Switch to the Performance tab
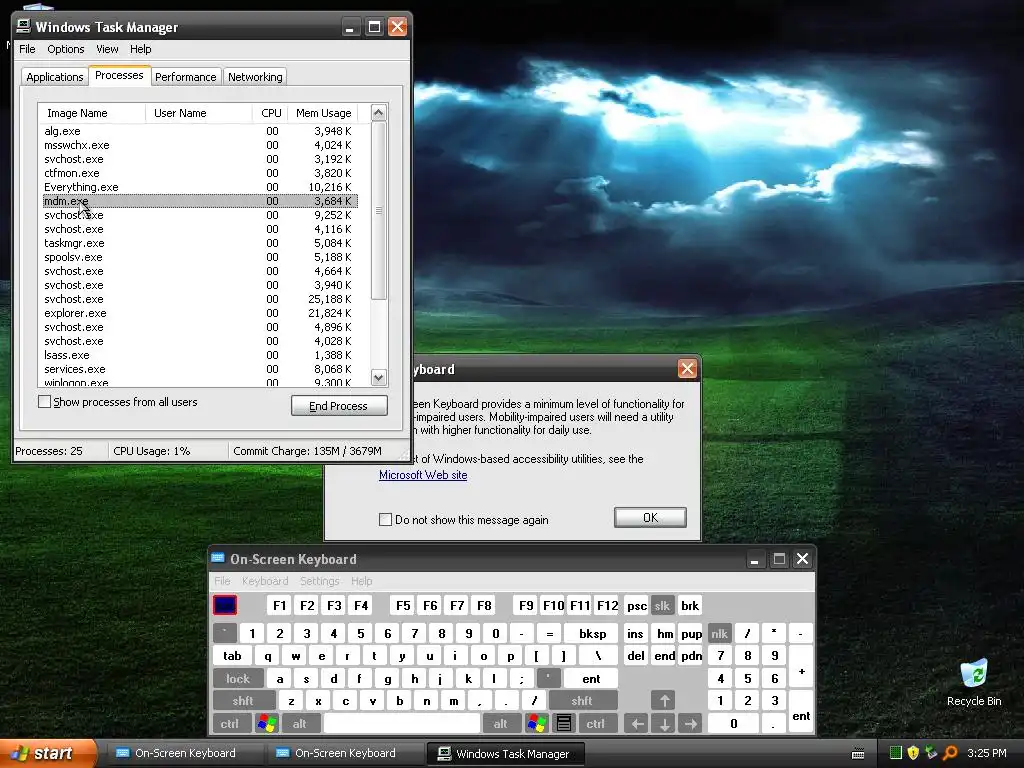 coord(185,76)
